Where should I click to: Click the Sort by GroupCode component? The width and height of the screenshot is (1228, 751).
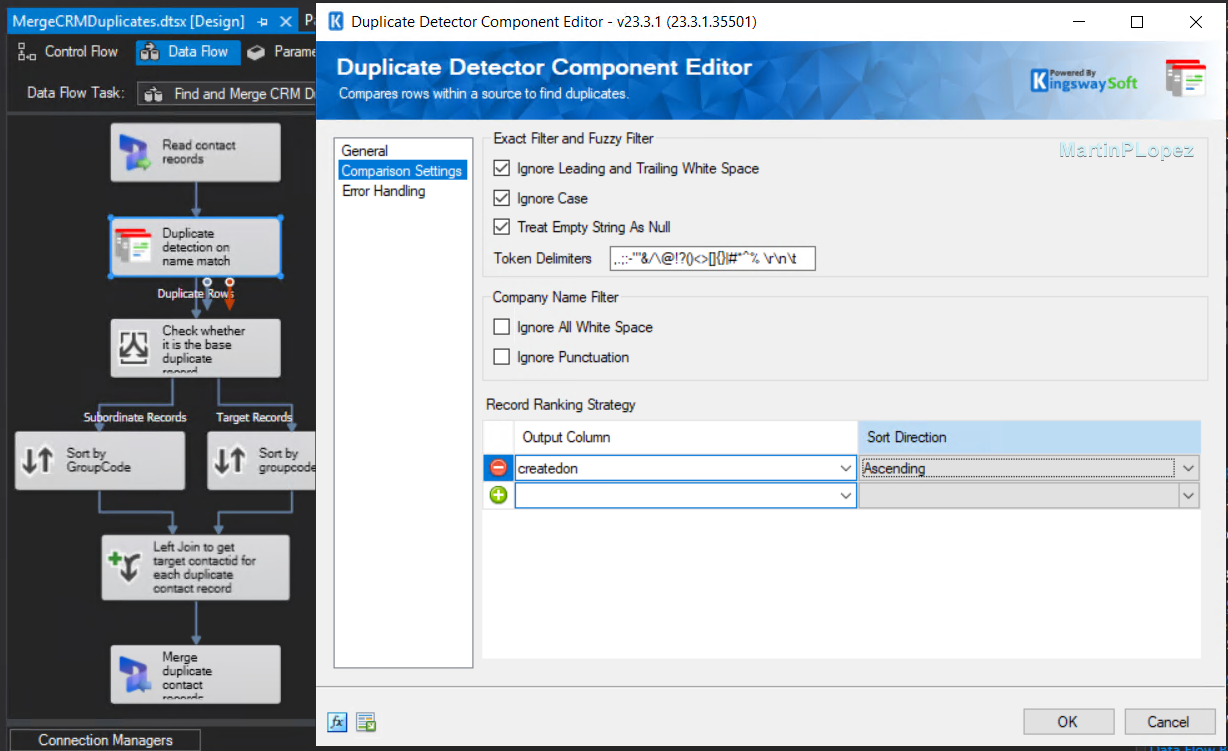click(x=100, y=461)
